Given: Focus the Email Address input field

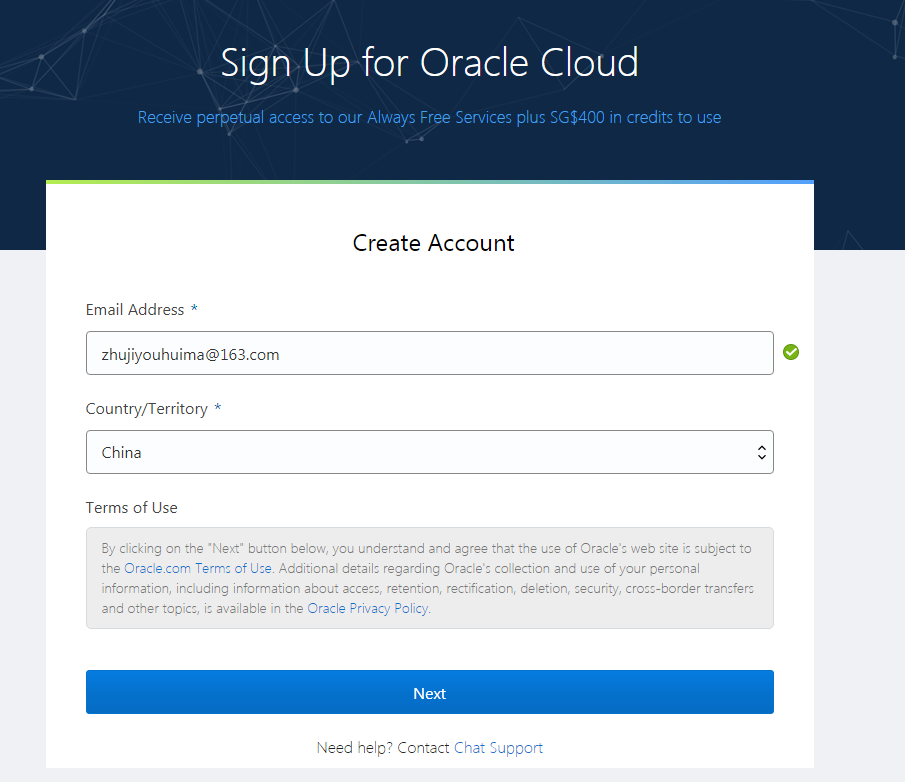Looking at the screenshot, I should [429, 353].
